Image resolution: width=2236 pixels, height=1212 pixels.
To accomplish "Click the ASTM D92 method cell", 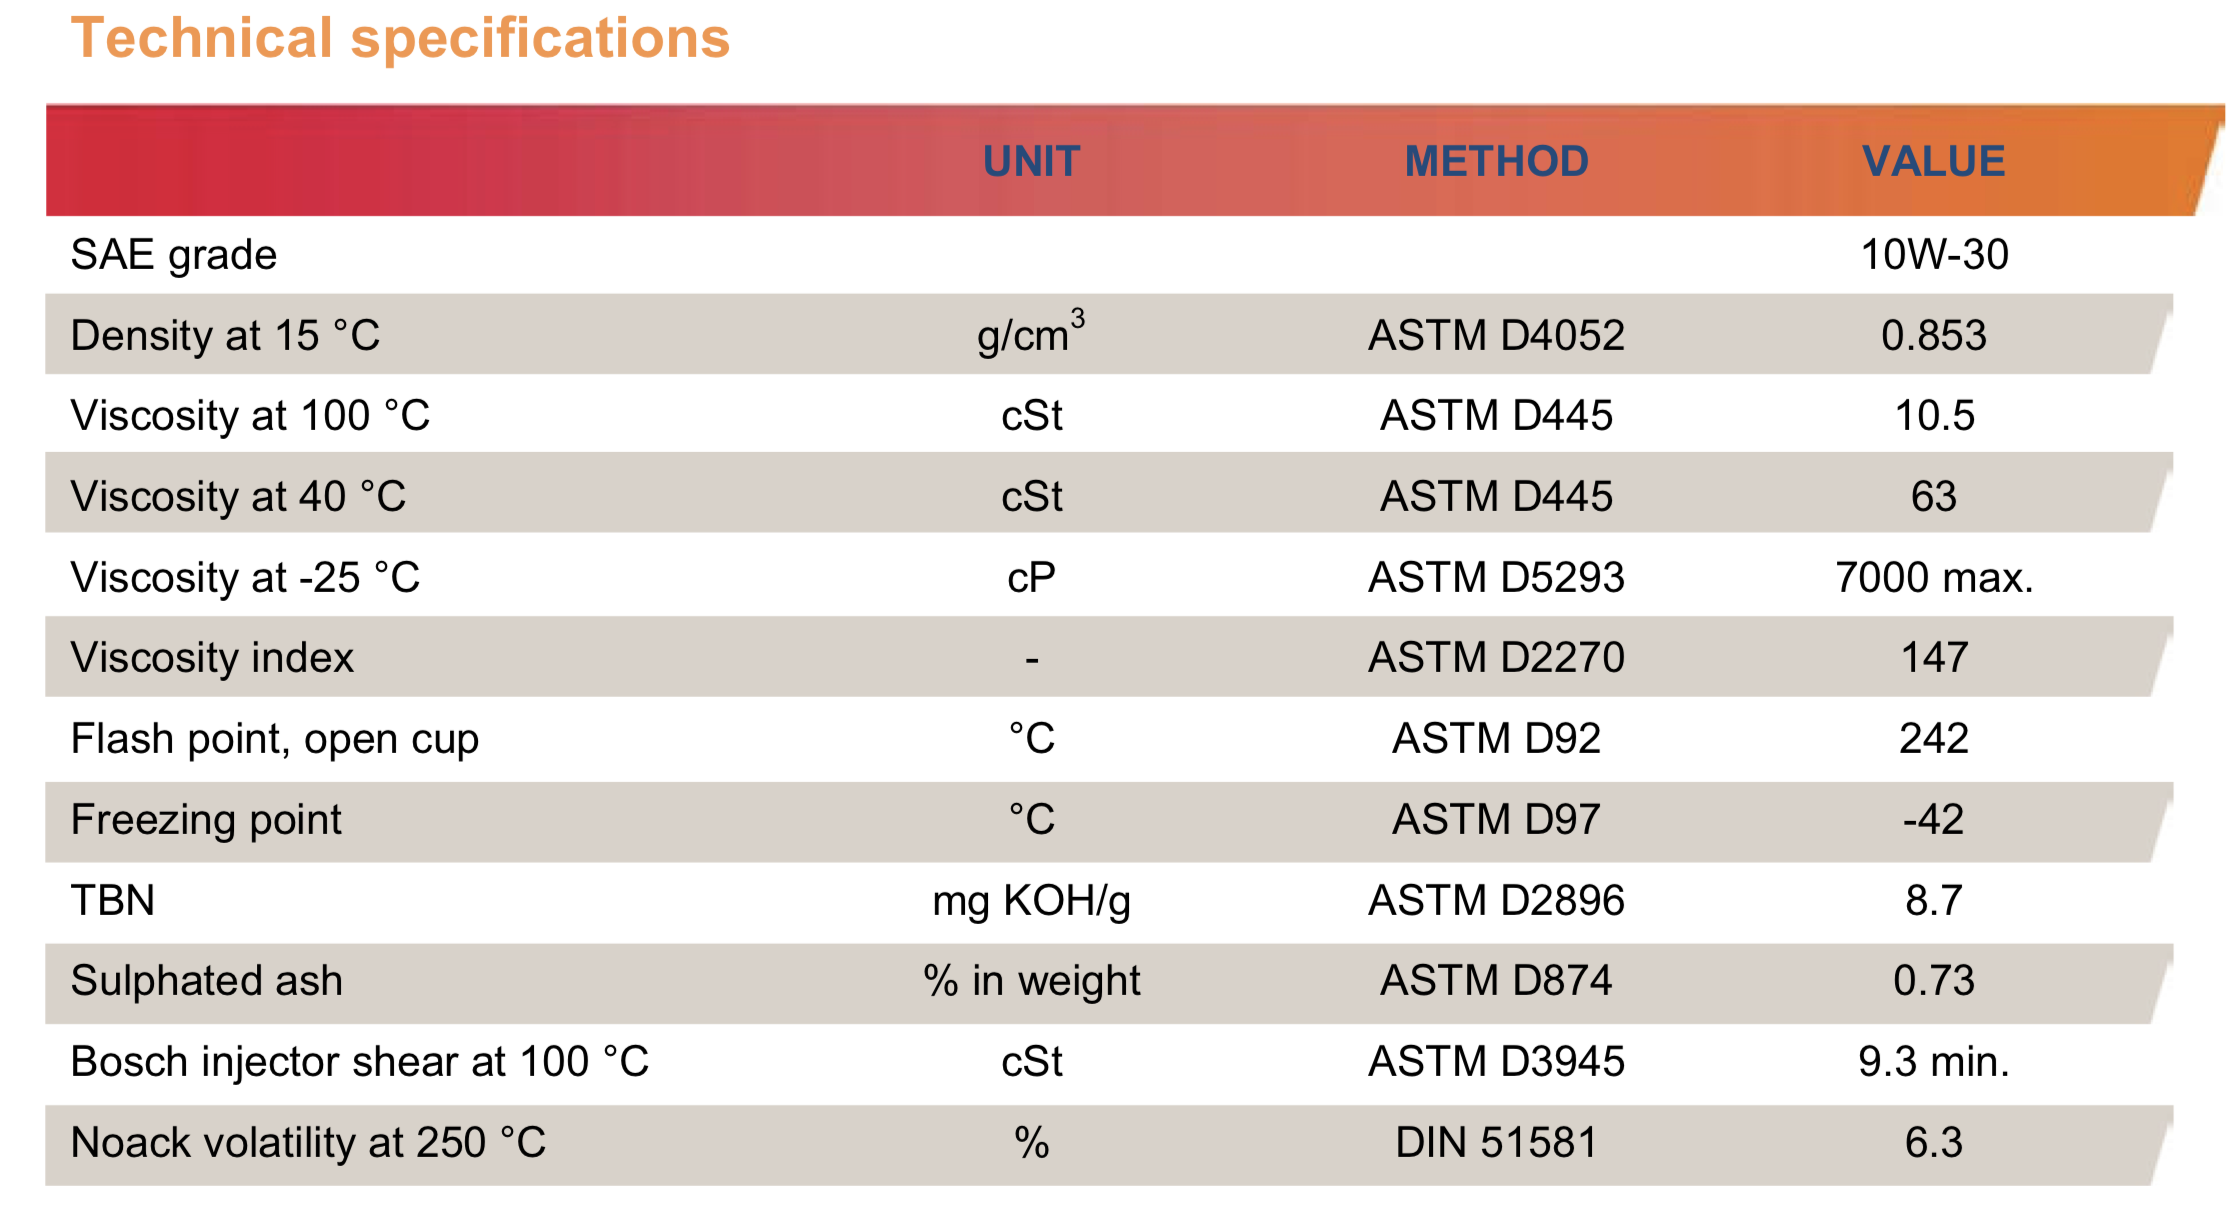I will click(x=1496, y=738).
